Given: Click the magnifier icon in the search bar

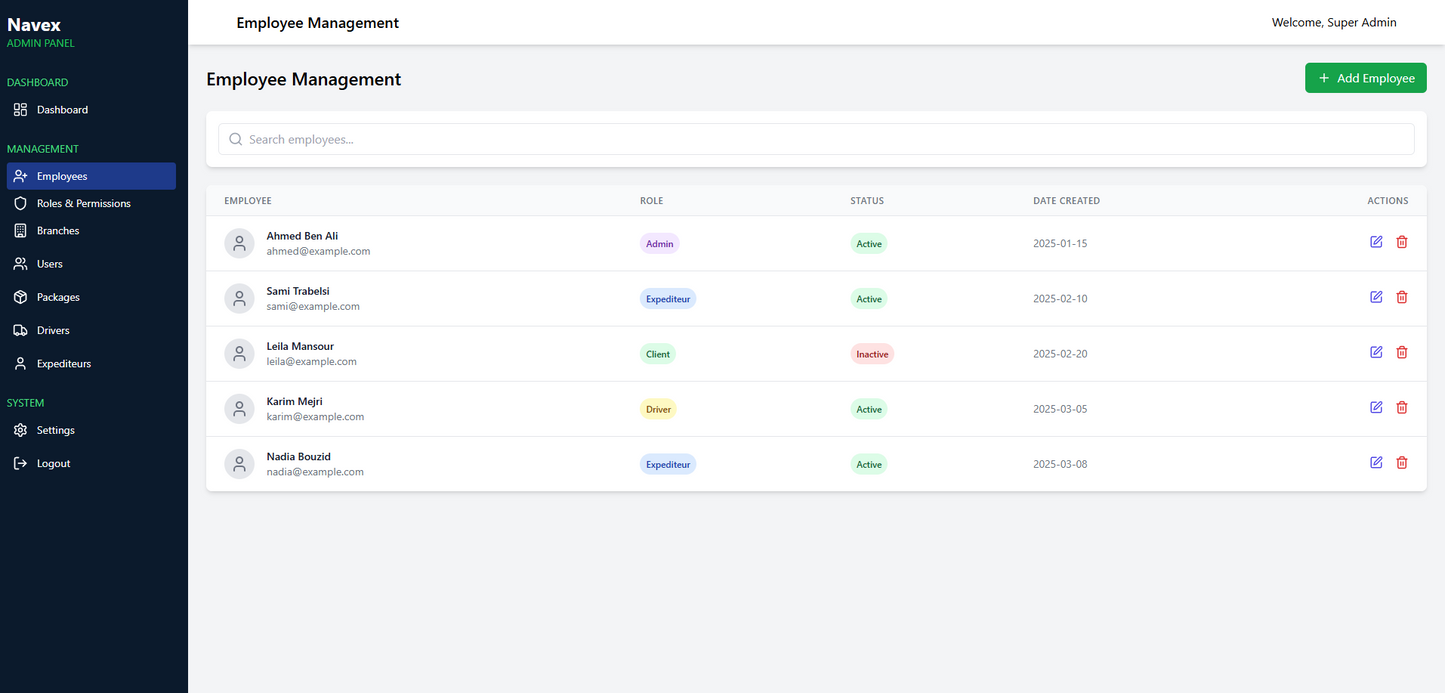Looking at the screenshot, I should [x=236, y=140].
